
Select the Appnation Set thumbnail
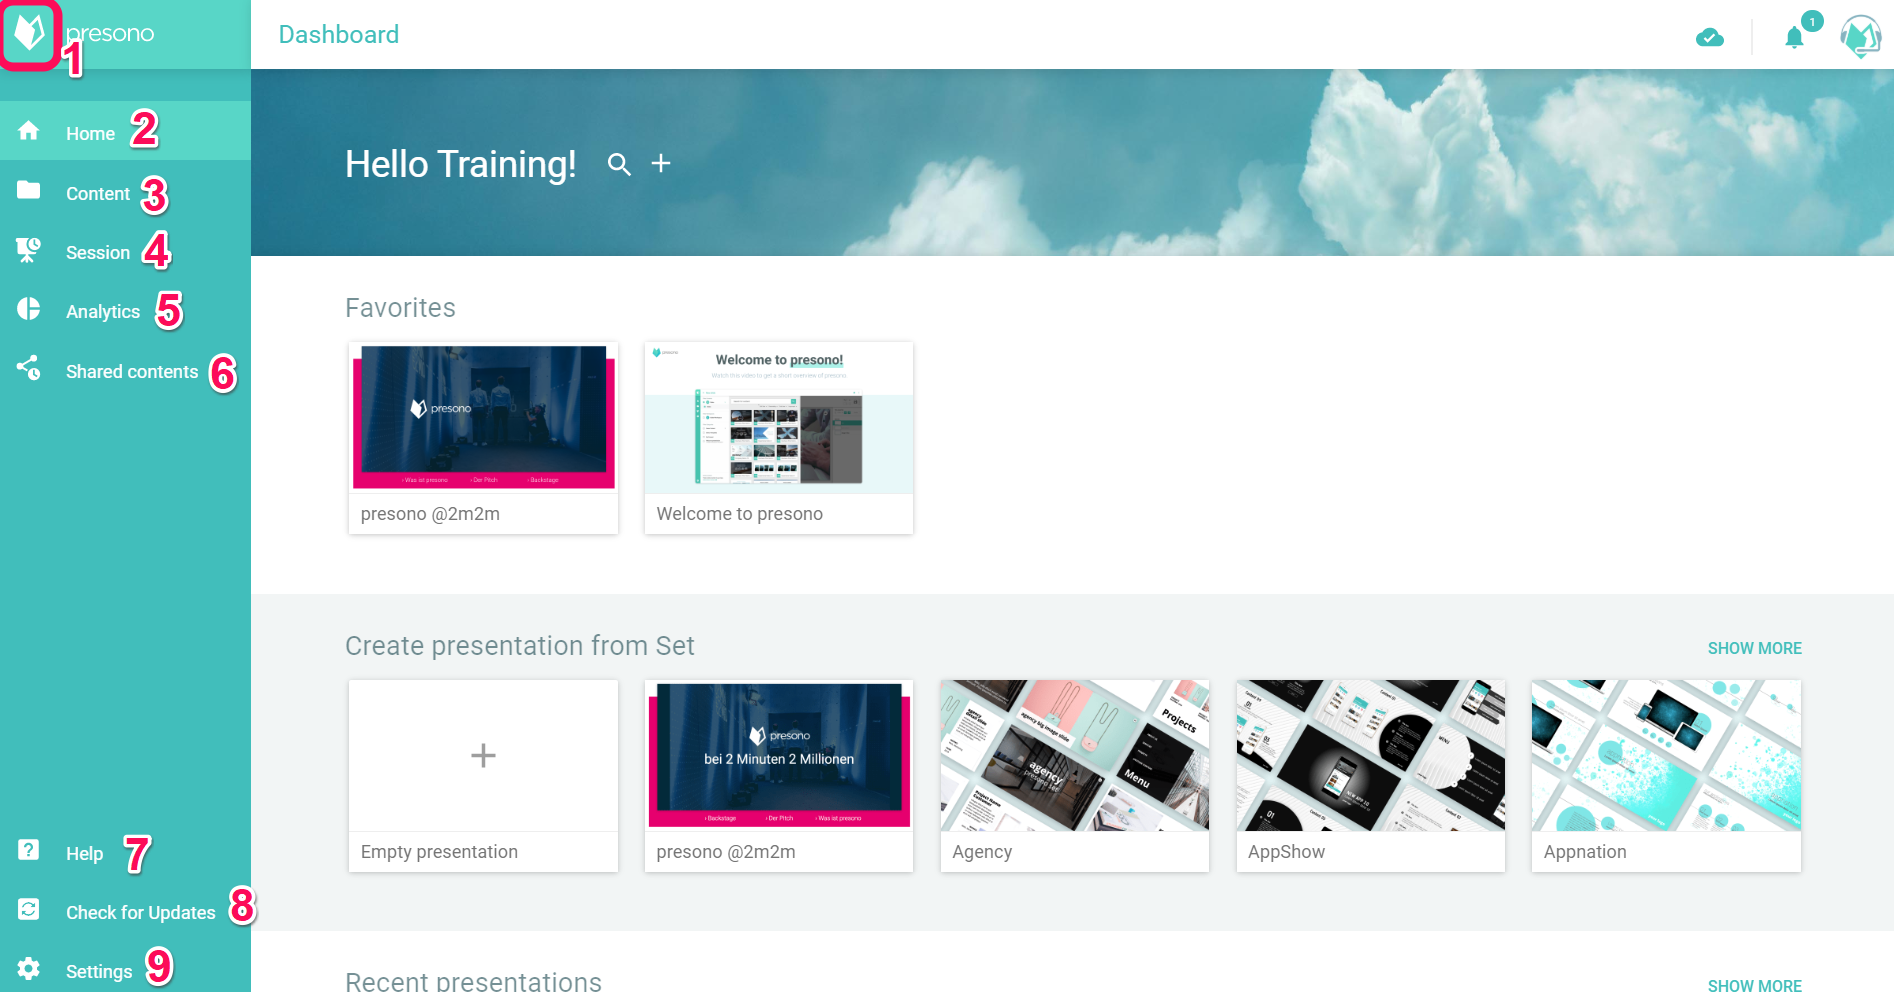[1666, 755]
